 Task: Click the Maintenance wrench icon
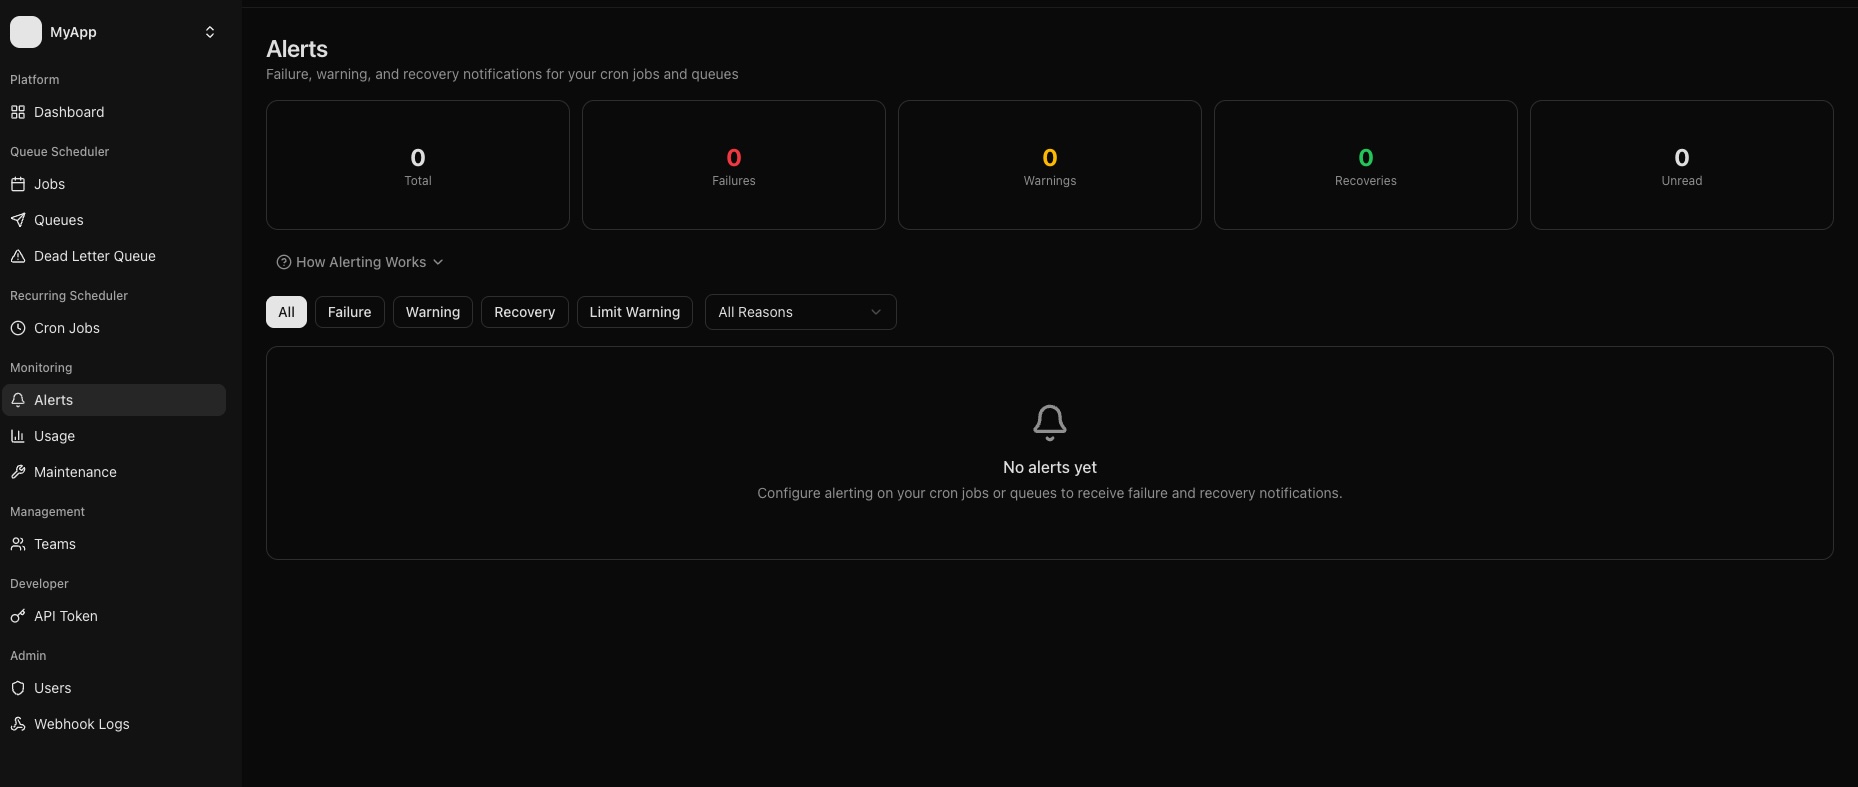point(18,472)
